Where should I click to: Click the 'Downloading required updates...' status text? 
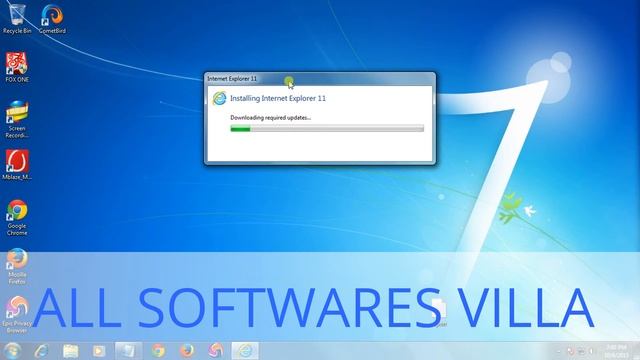(x=271, y=118)
